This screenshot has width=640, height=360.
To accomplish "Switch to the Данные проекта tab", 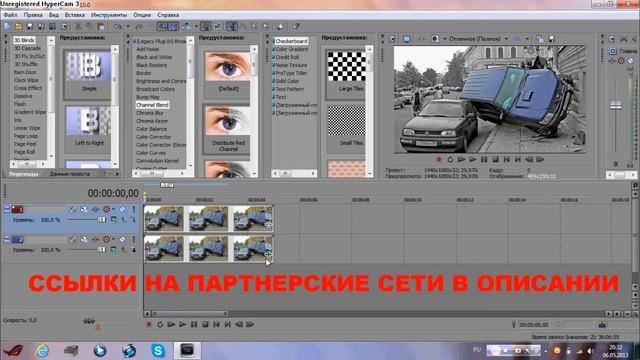I will (x=69, y=174).
